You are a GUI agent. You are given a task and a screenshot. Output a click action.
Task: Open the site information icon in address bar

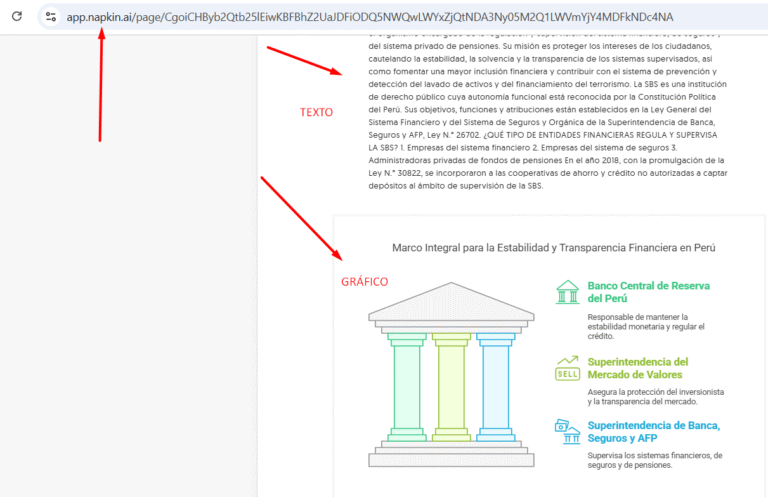50,17
